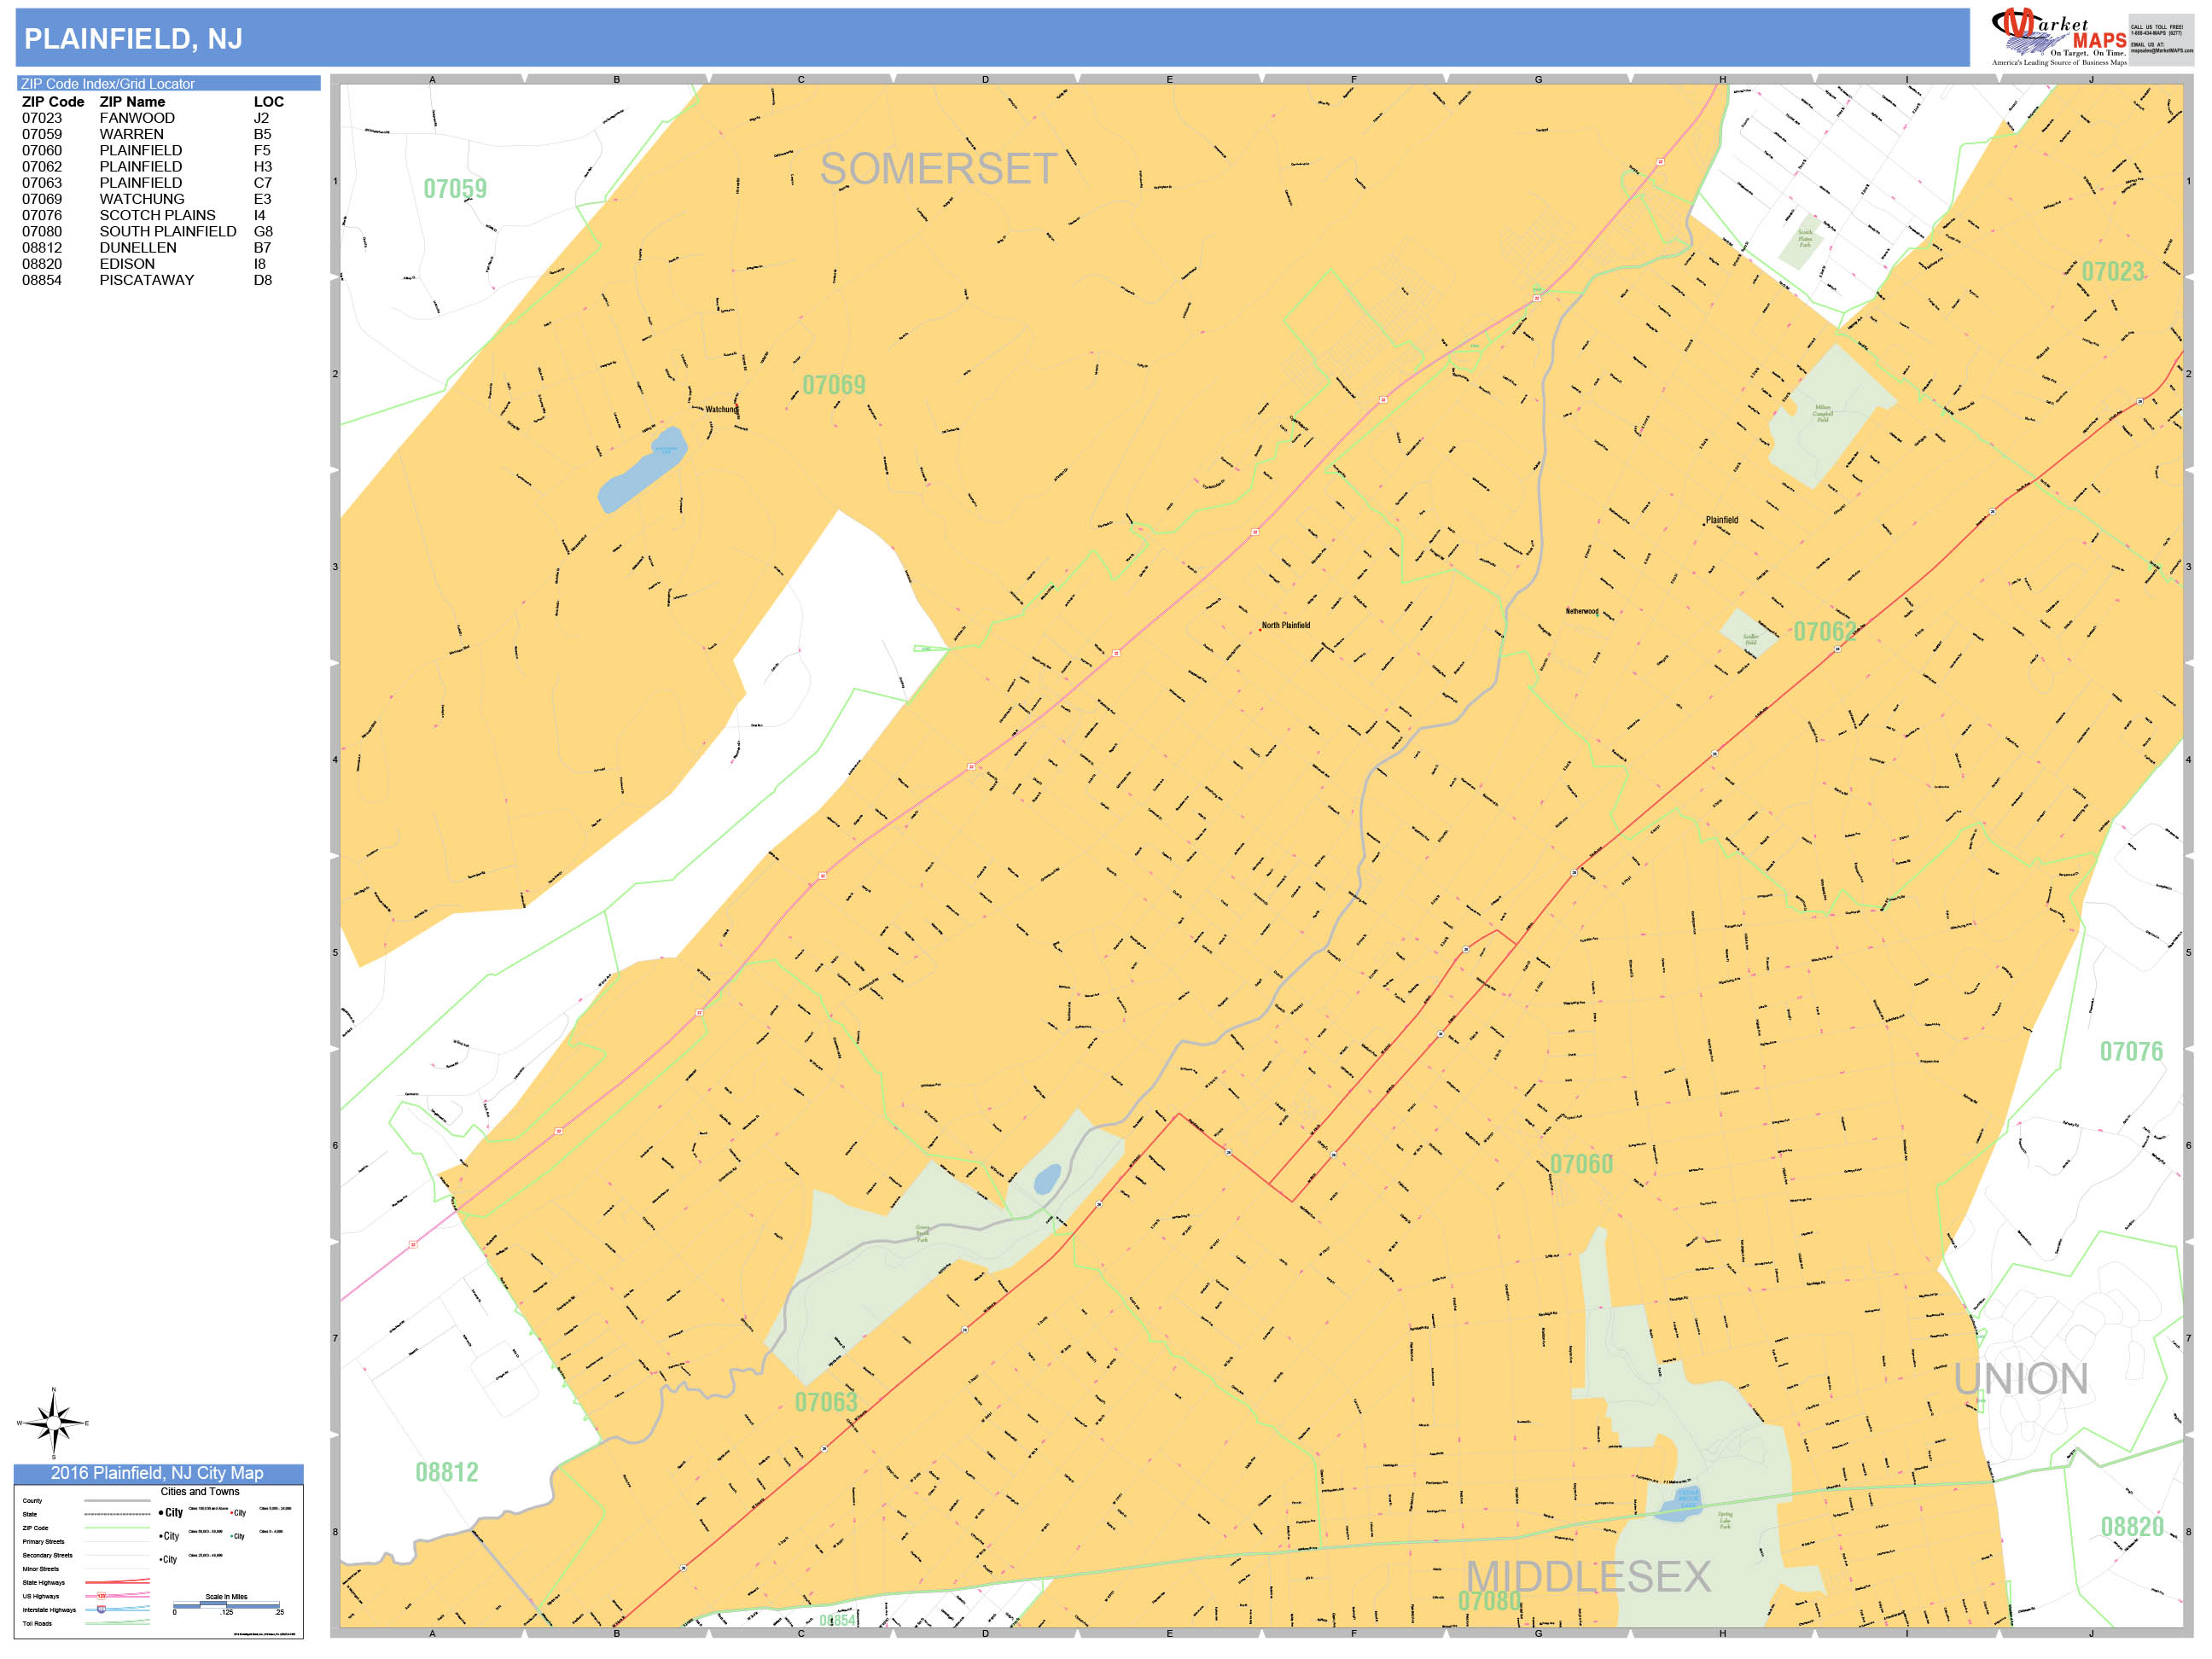Image resolution: width=2212 pixels, height=1659 pixels.
Task: Select the large City population dot in legend
Action: pyautogui.click(x=161, y=1513)
